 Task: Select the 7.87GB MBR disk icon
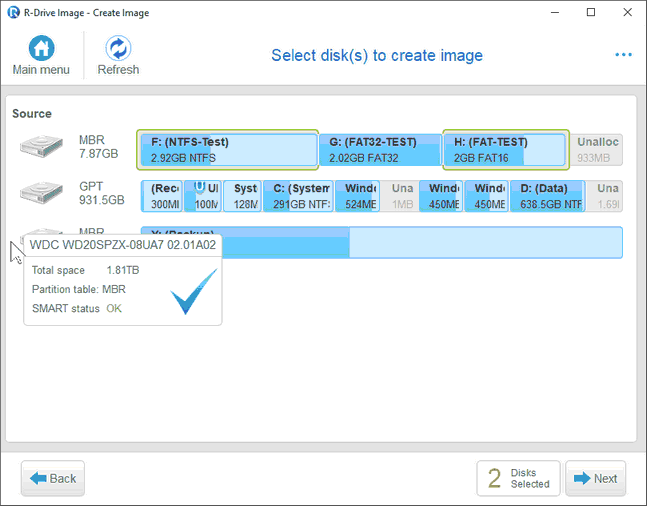(41, 146)
